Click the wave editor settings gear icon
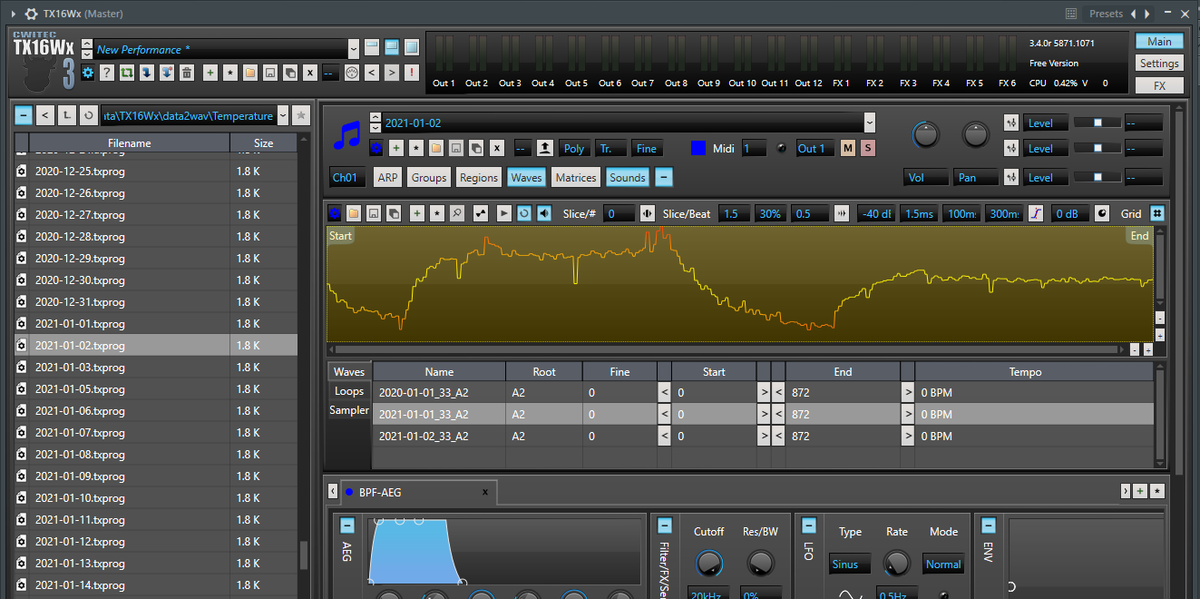 [335, 213]
